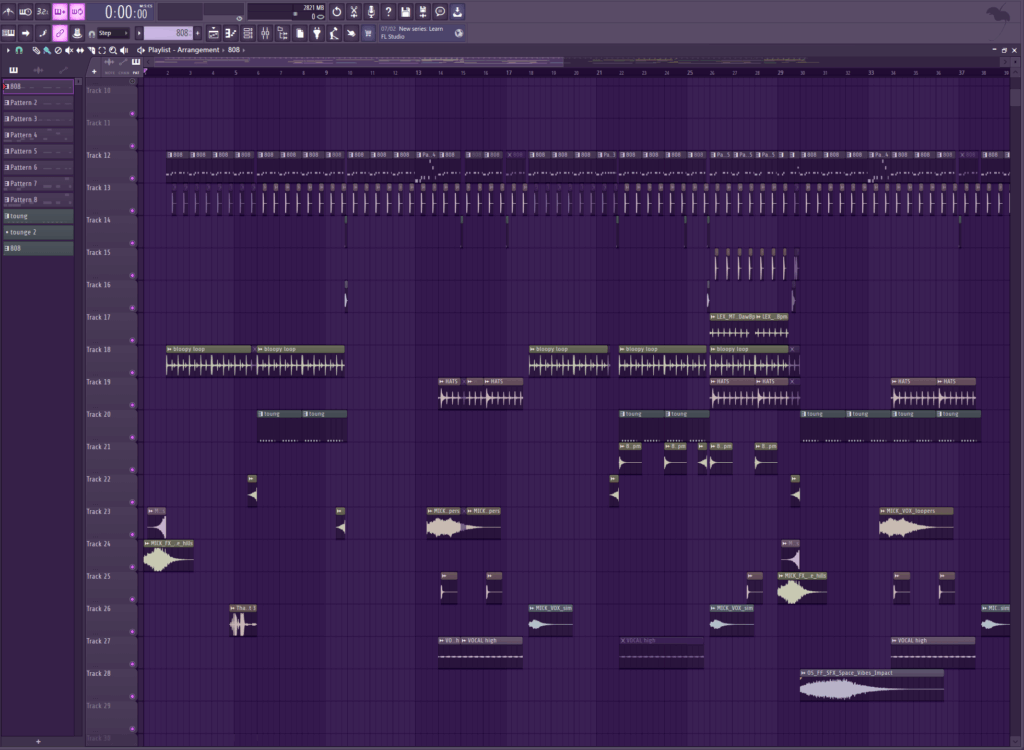This screenshot has height=750, width=1024.
Task: Select the Zoom tool in Playlist
Action: (x=113, y=50)
